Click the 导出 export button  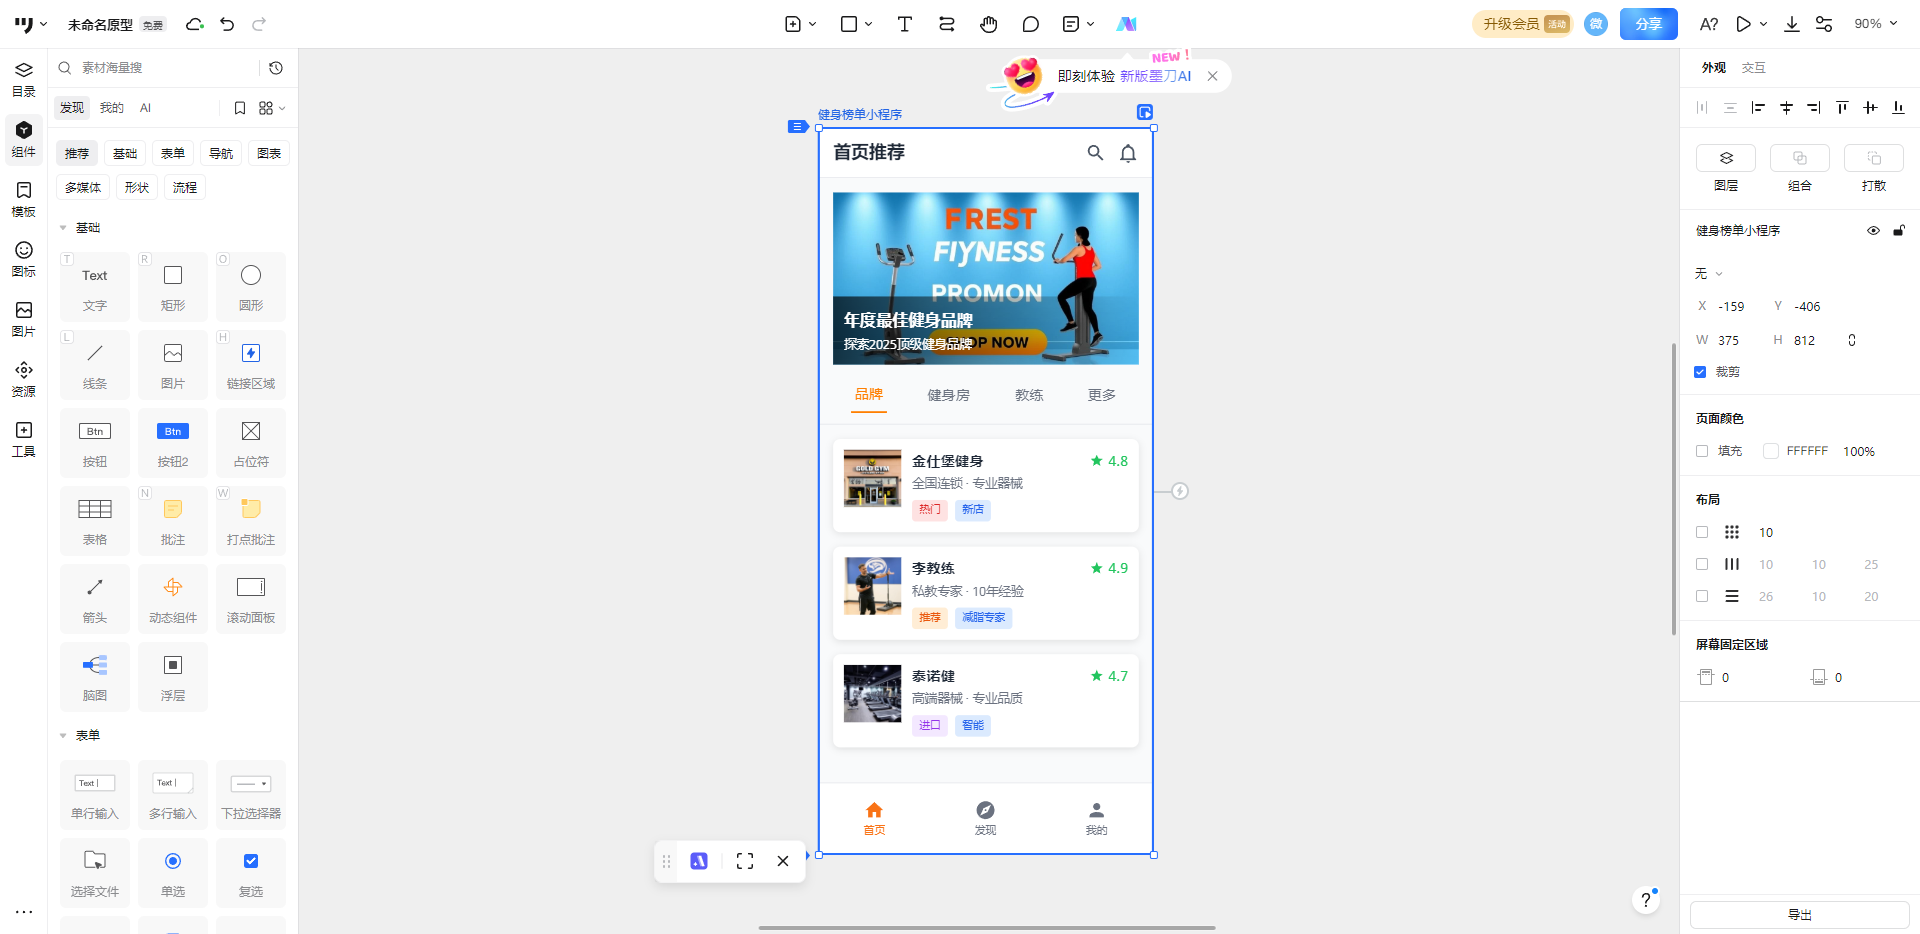(x=1799, y=915)
